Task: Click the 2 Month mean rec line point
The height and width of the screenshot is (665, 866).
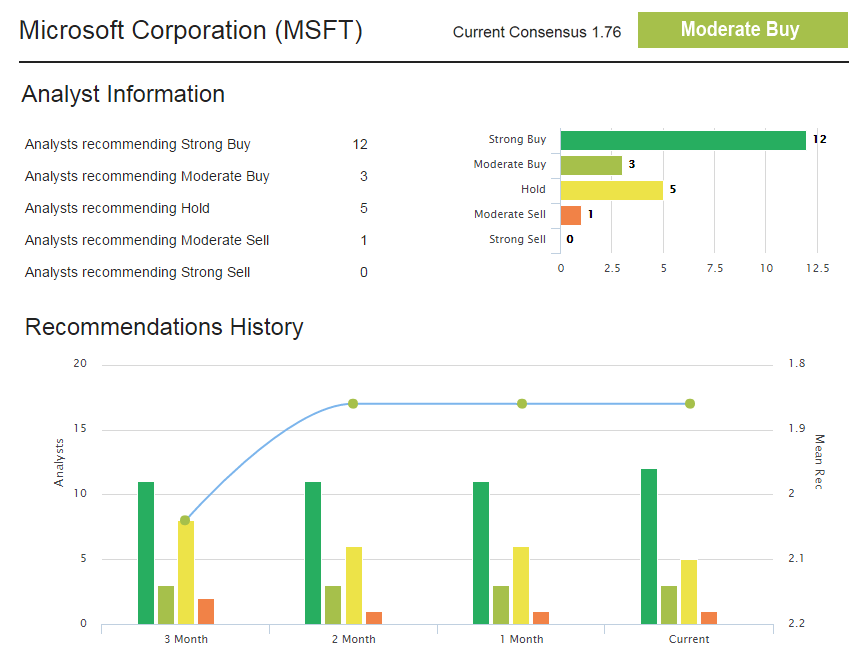Action: click(353, 404)
